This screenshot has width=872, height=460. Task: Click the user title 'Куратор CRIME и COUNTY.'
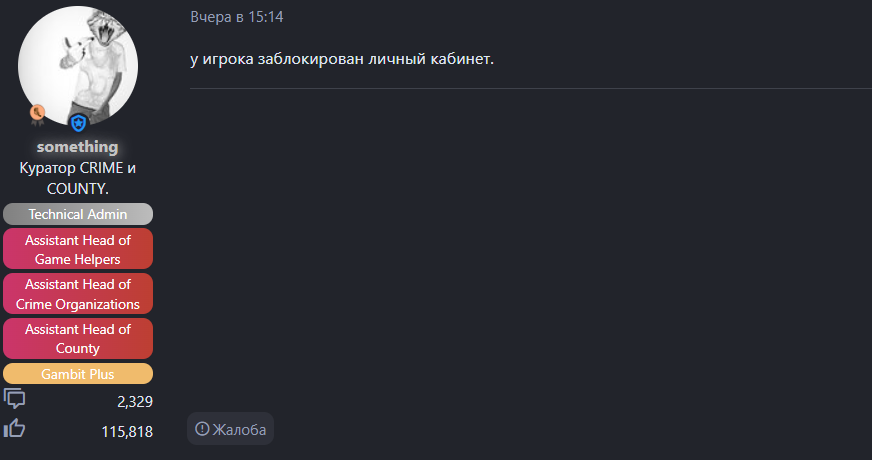click(78, 177)
